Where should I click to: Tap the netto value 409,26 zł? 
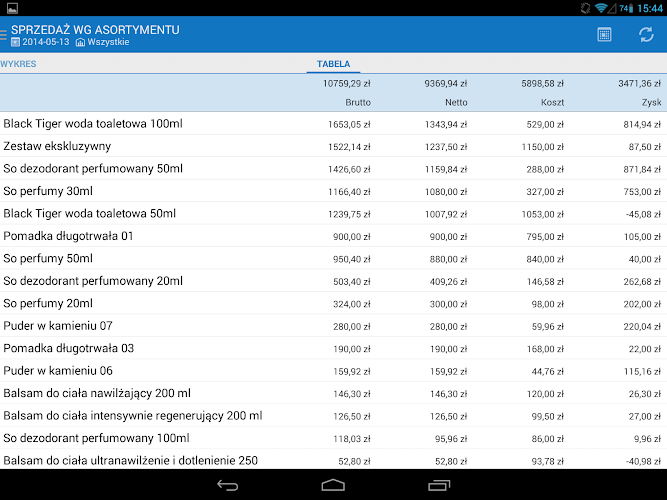pyautogui.click(x=448, y=282)
